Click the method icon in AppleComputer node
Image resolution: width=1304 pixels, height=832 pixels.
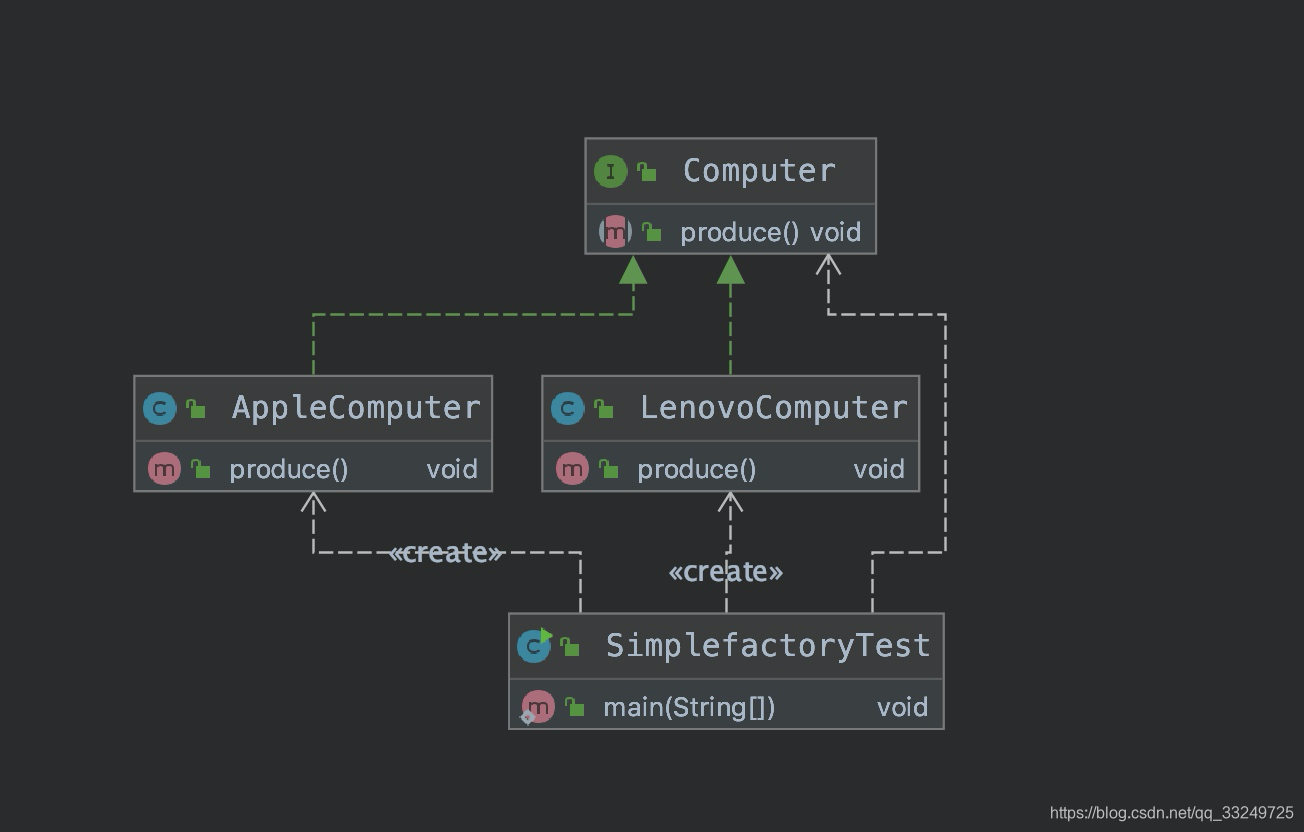pos(164,469)
